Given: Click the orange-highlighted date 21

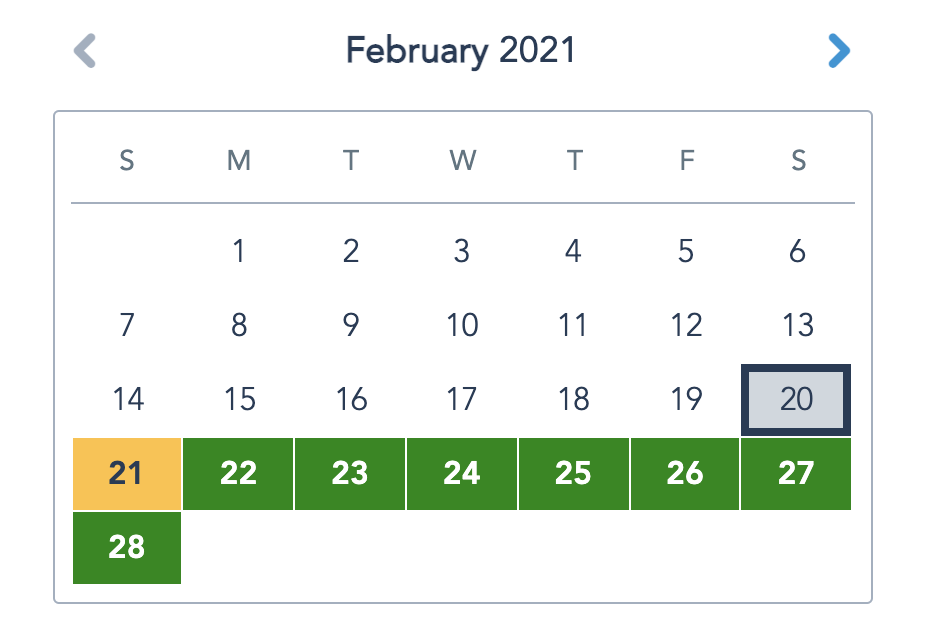Looking at the screenshot, I should [x=126, y=474].
